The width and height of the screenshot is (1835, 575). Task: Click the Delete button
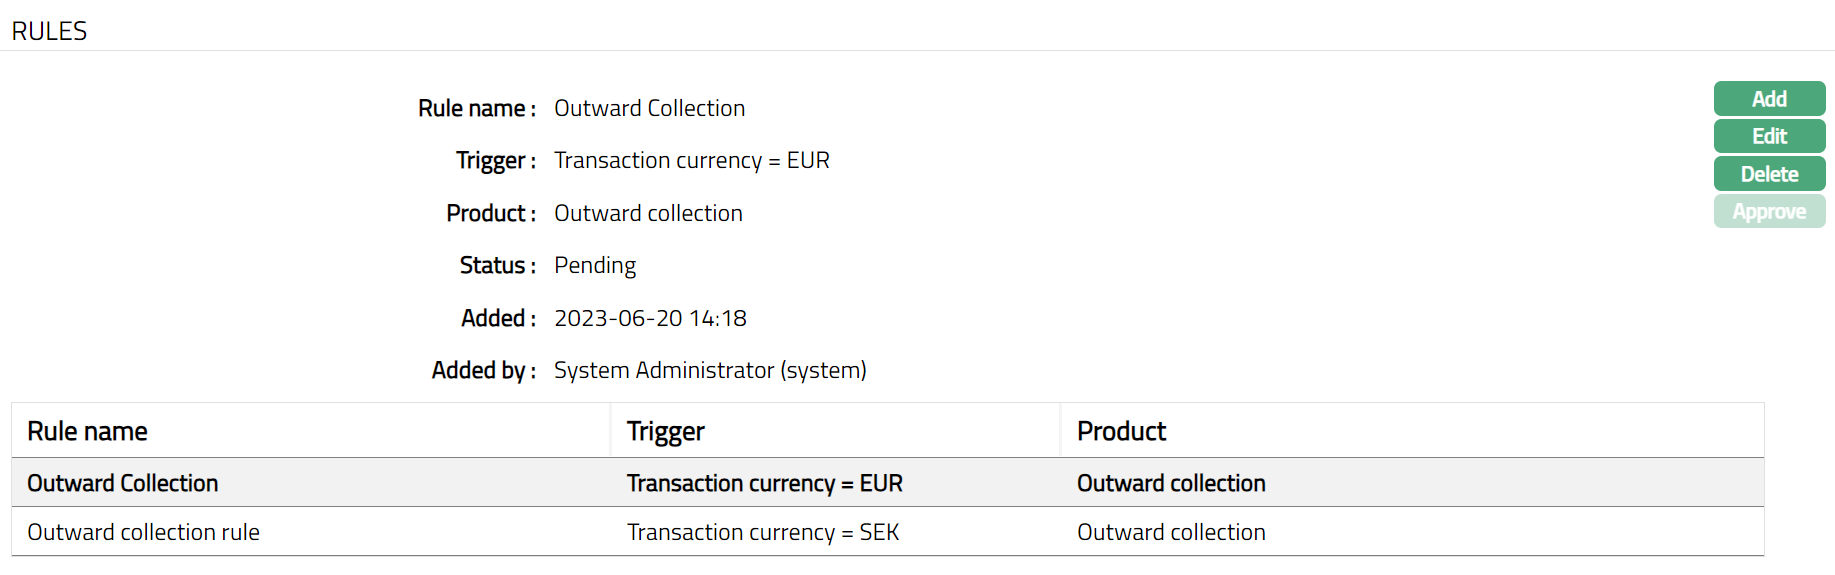pos(1768,174)
